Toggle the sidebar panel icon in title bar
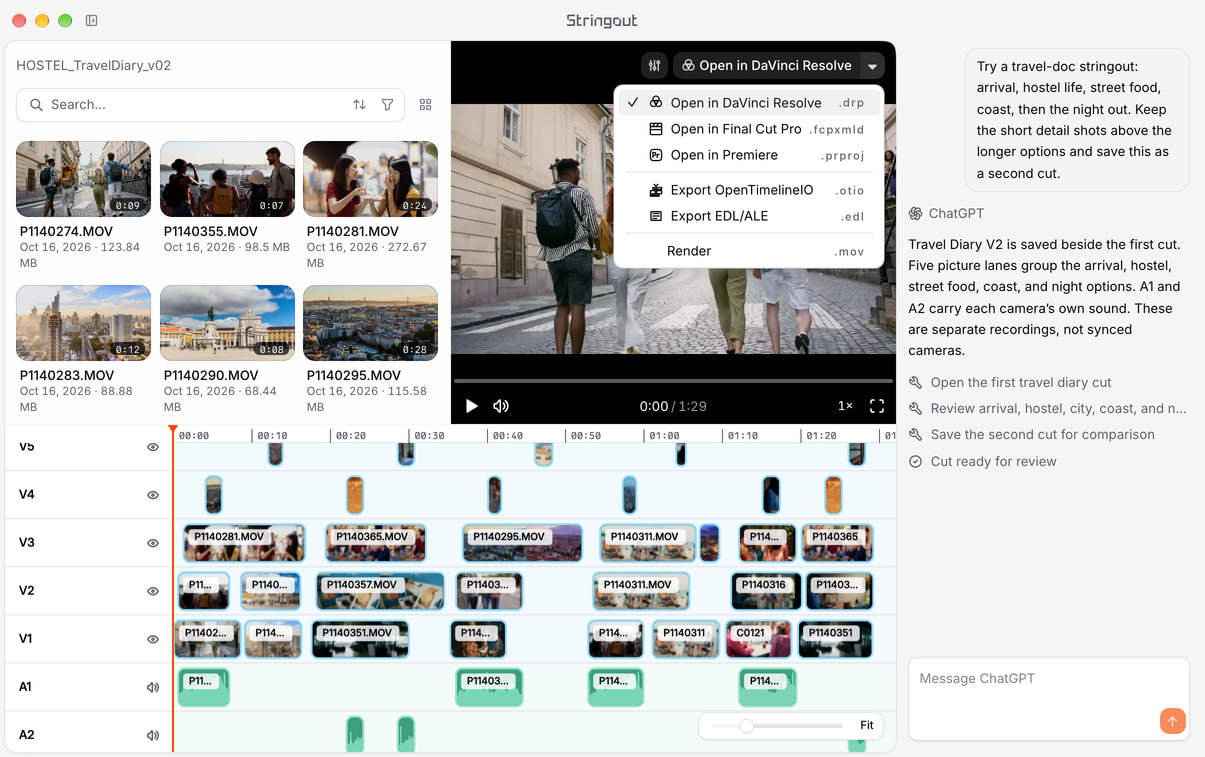The image size is (1205, 757). 92,20
